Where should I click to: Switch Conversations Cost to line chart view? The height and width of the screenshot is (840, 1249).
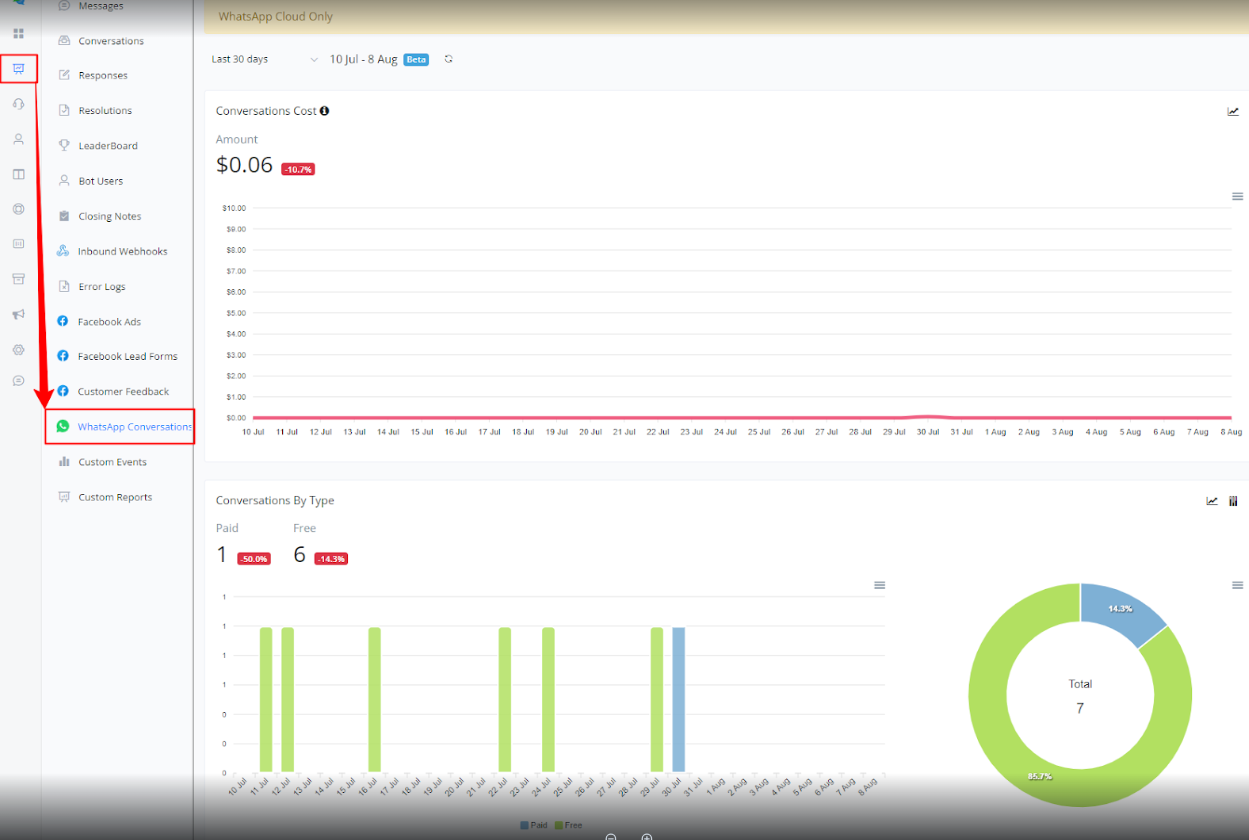(x=1233, y=111)
